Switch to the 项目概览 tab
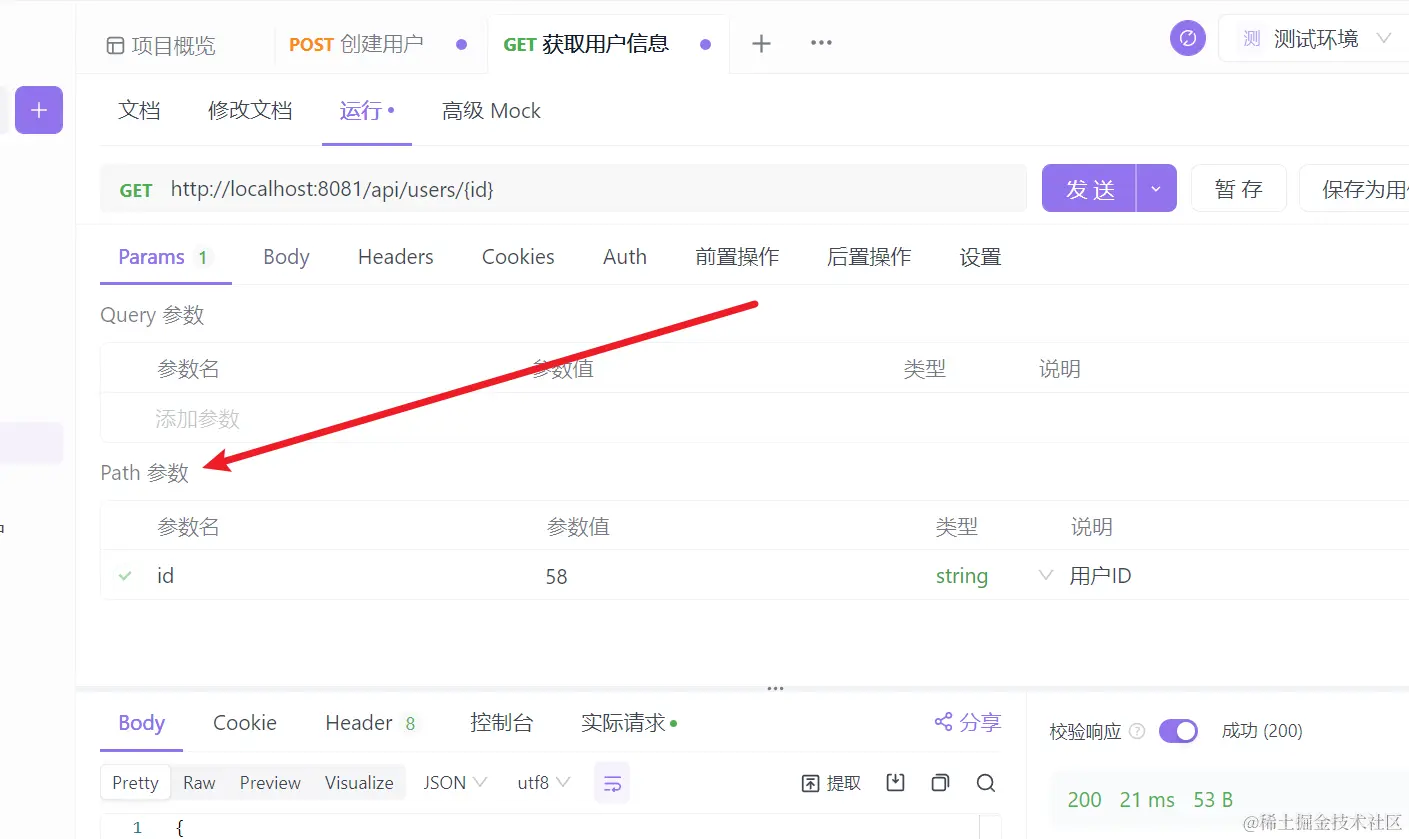The height and width of the screenshot is (839, 1409). click(x=161, y=45)
